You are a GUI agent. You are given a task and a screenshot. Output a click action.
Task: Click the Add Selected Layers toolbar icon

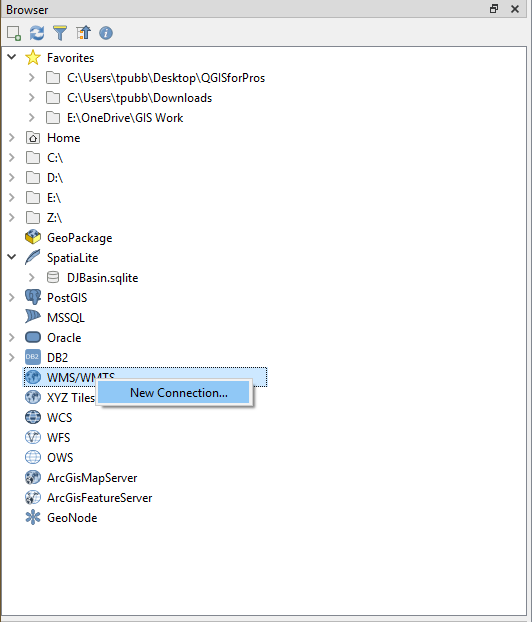(14, 33)
